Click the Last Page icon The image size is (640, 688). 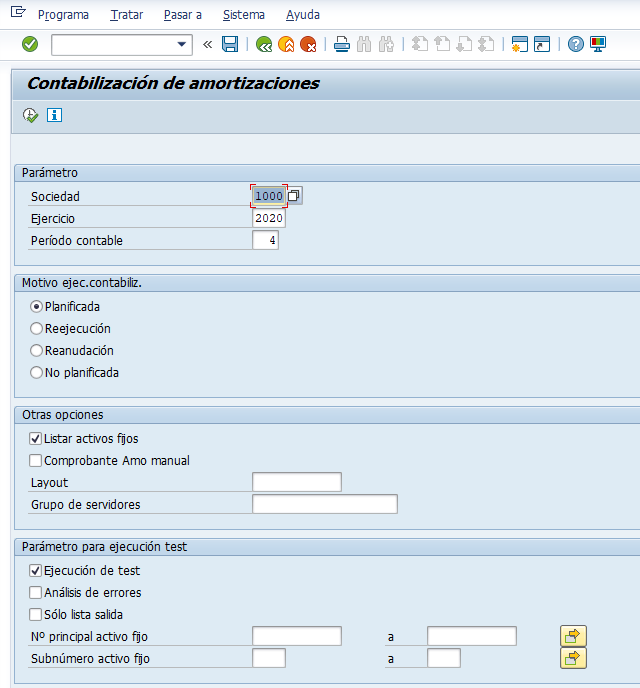(x=486, y=44)
